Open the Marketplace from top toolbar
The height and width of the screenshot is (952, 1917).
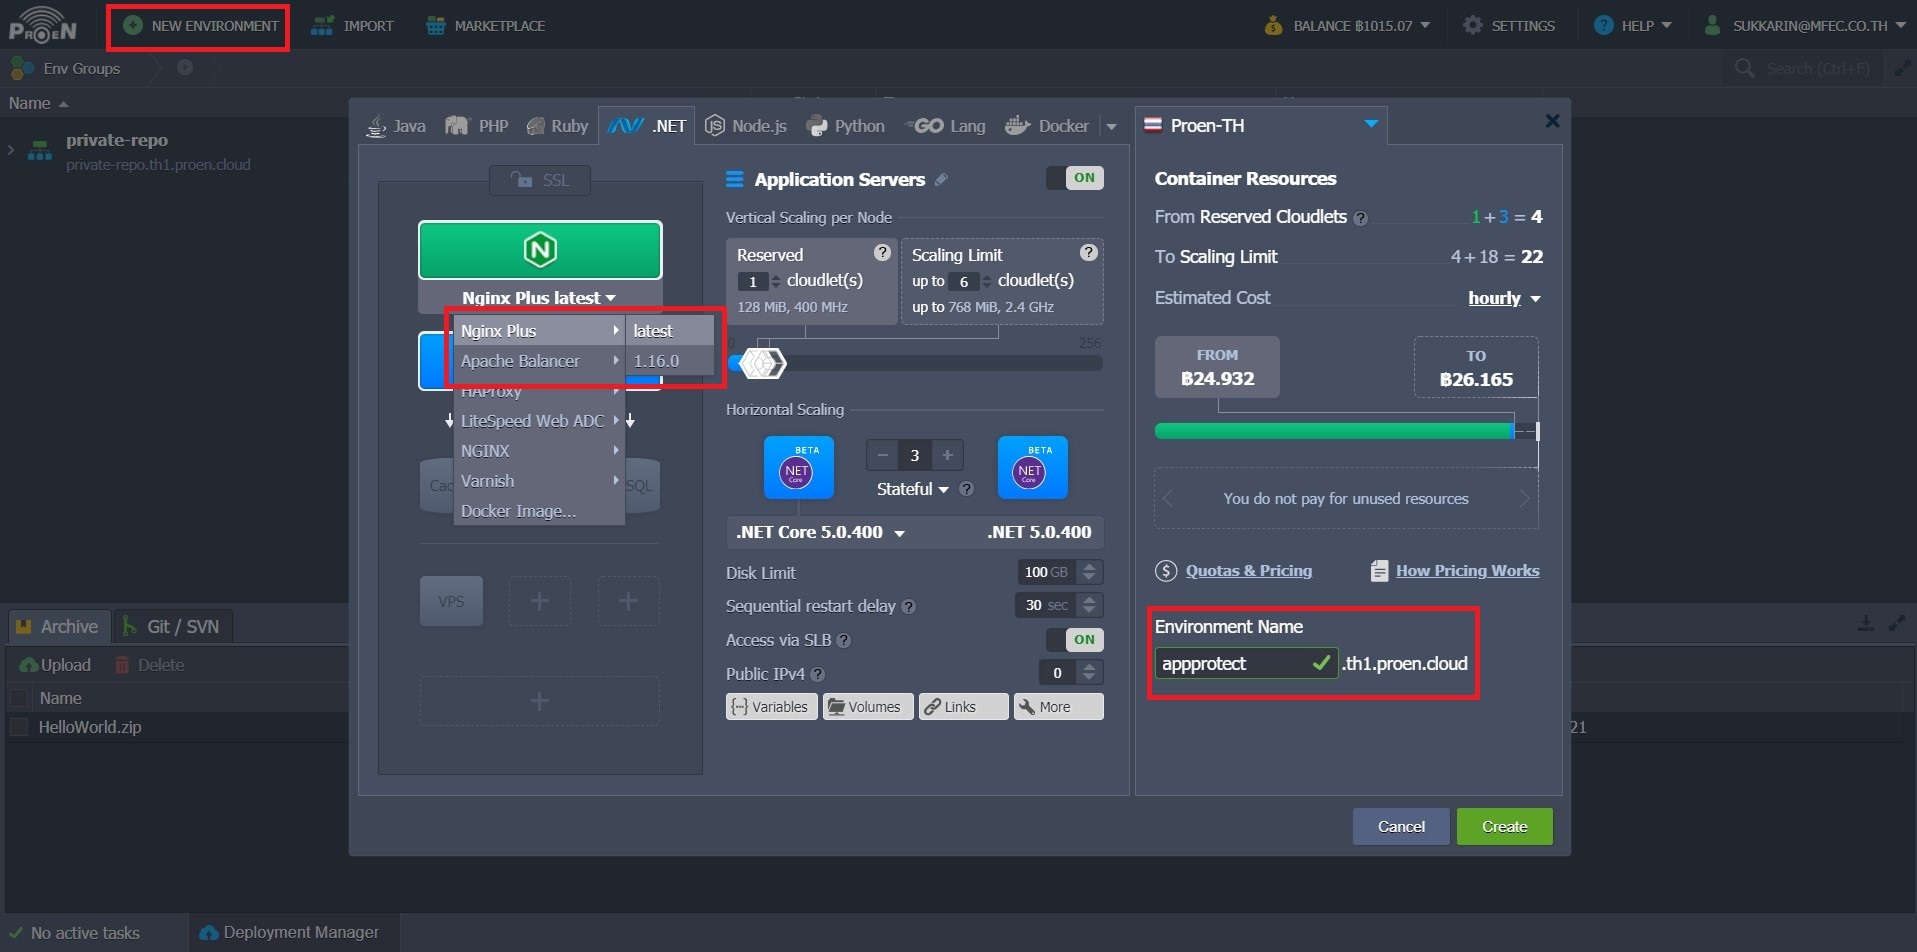coord(485,26)
